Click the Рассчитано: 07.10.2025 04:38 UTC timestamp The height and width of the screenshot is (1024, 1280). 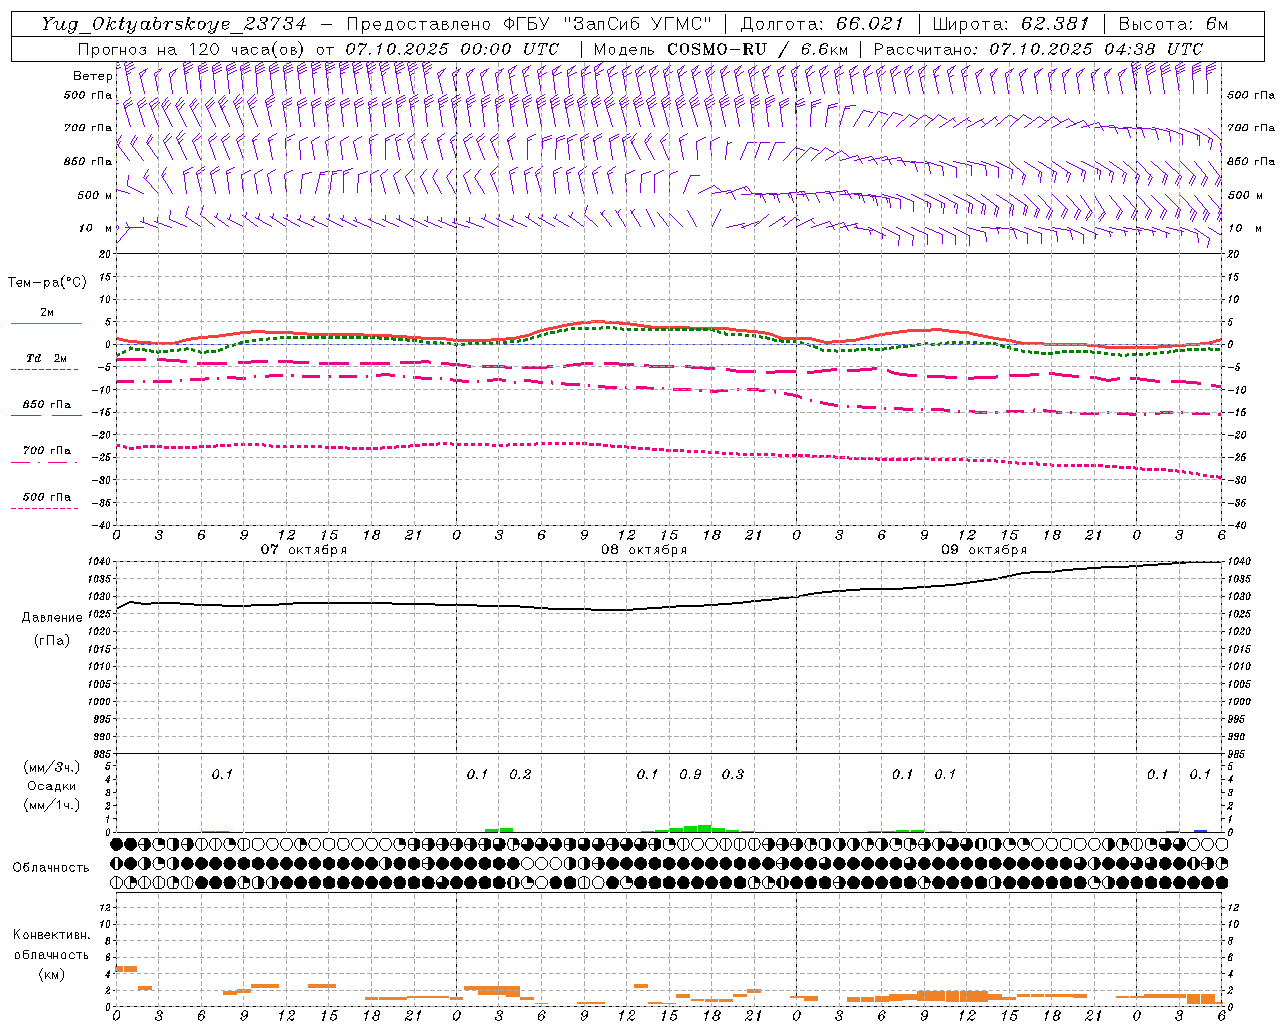1038,49
